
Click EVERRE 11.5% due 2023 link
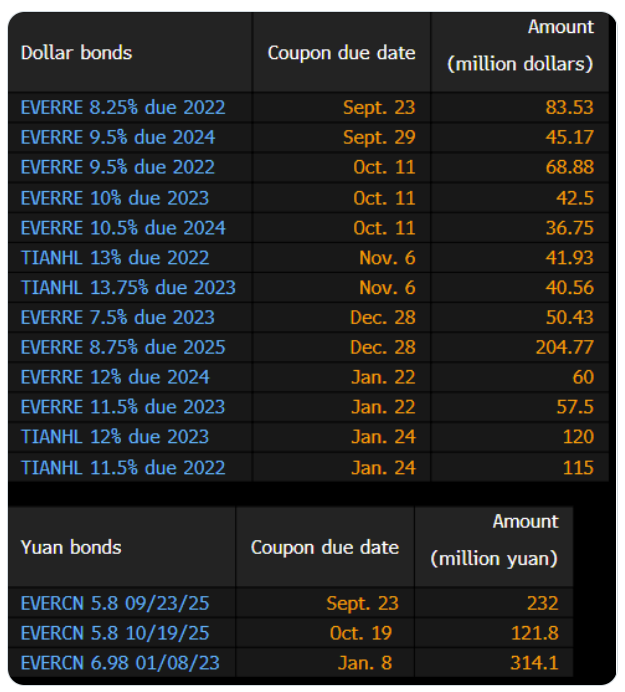coord(123,407)
